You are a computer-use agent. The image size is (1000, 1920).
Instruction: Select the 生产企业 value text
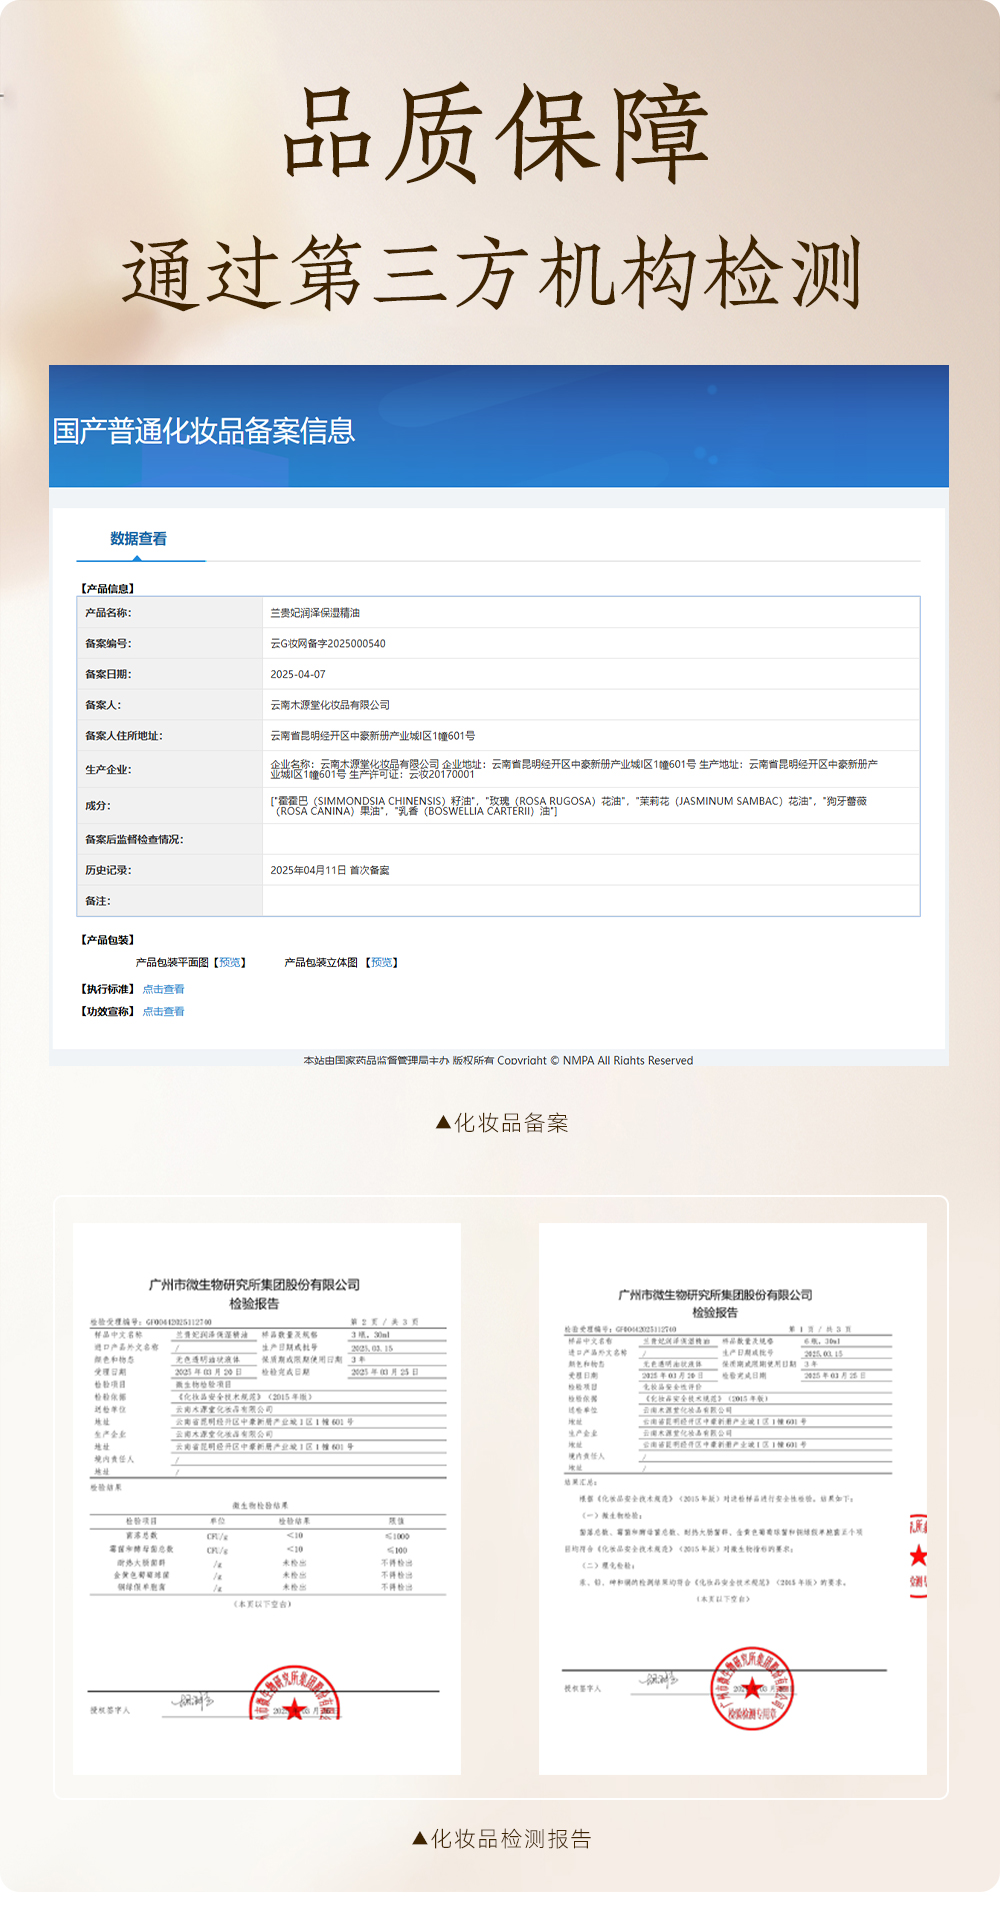pyautogui.click(x=575, y=769)
